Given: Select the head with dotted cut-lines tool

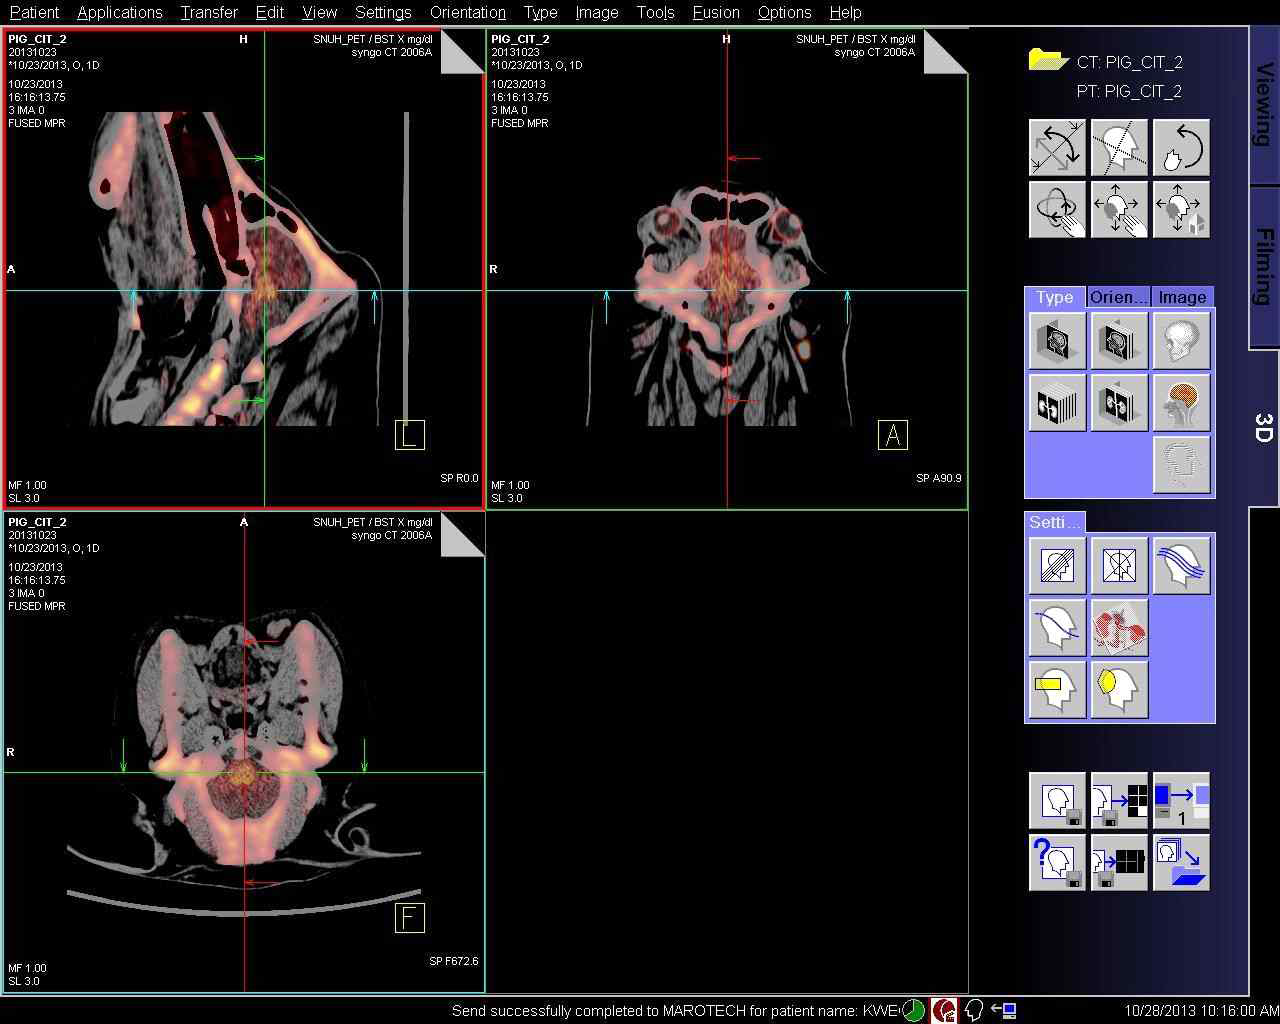Looking at the screenshot, I should tap(1119, 147).
